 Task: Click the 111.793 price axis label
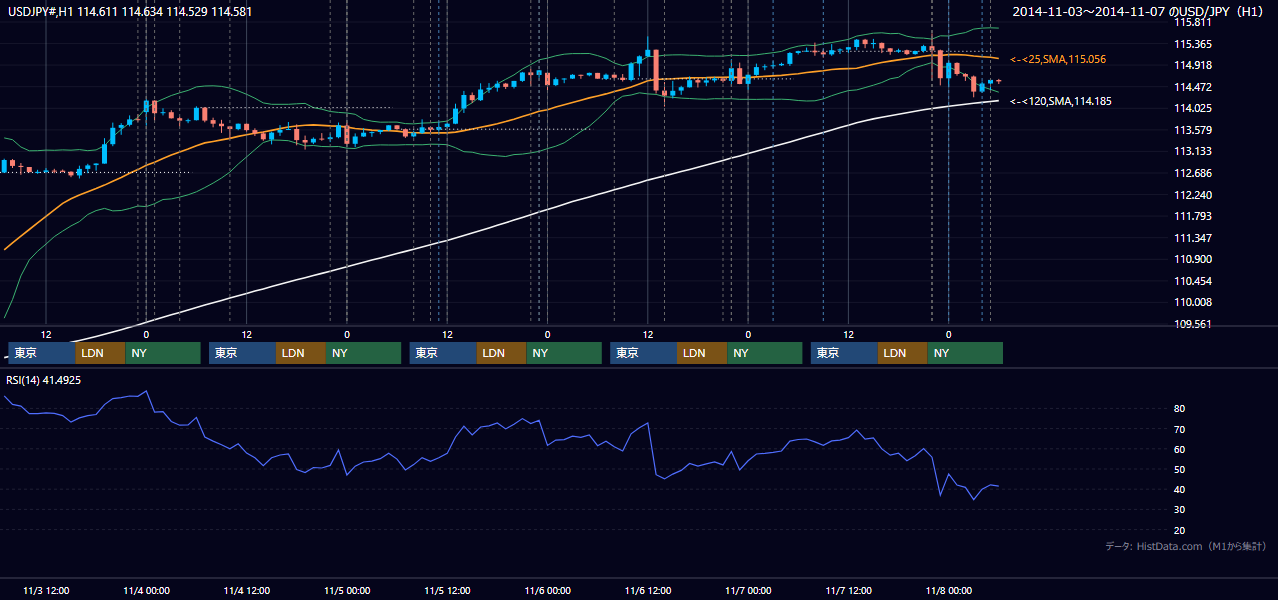click(x=1192, y=216)
